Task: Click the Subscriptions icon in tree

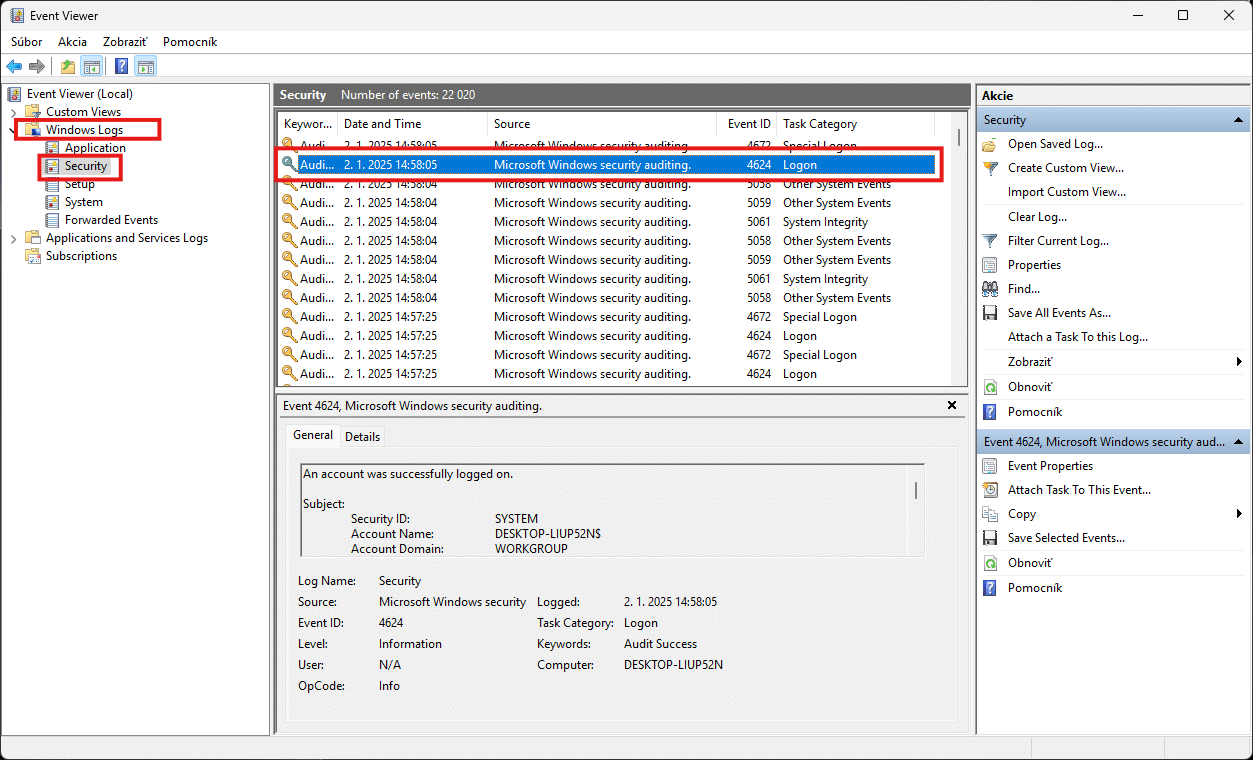Action: coord(33,256)
